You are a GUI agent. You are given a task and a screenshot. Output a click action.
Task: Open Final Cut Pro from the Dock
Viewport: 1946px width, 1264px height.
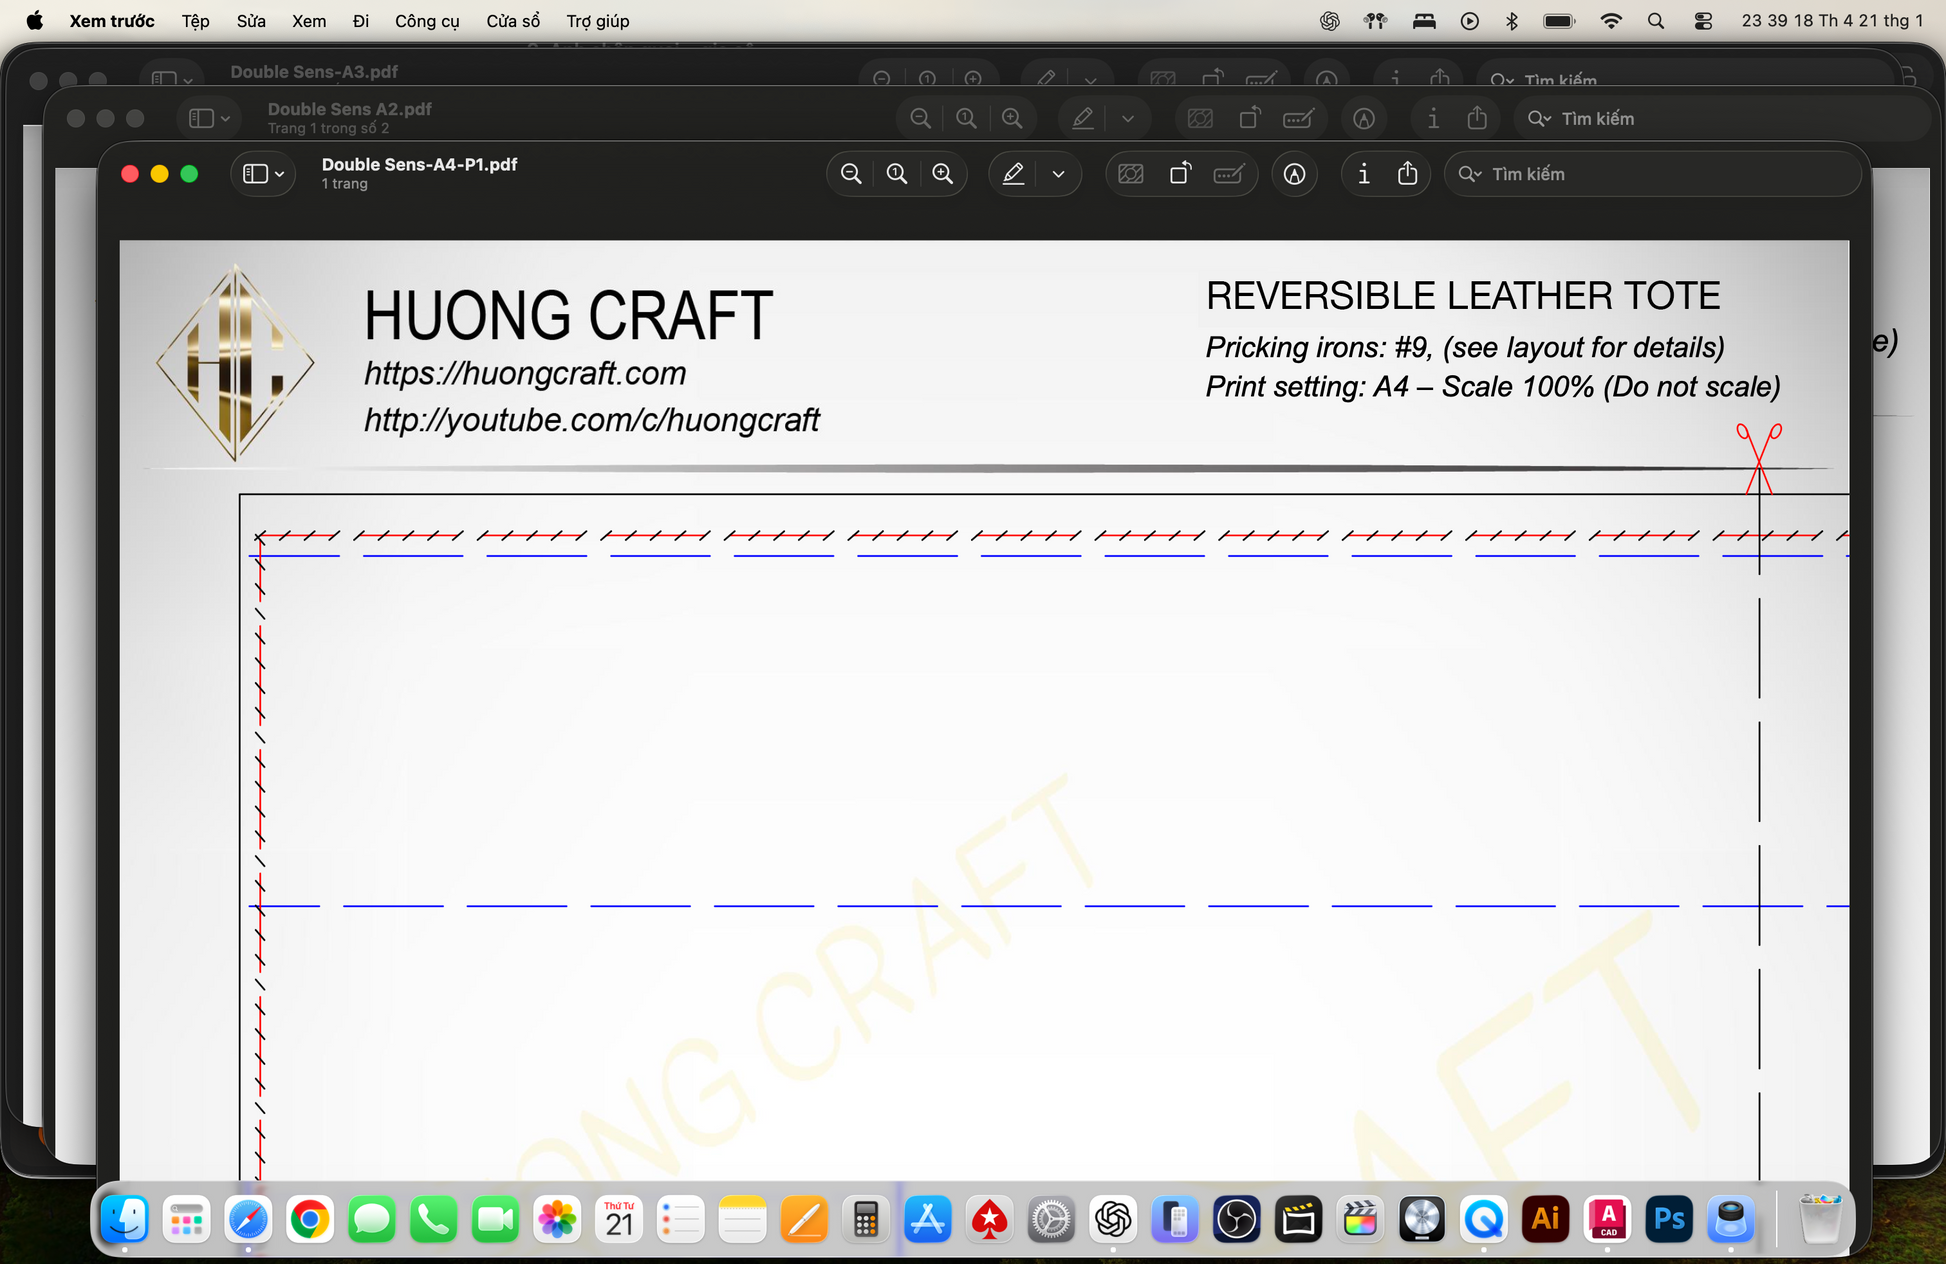pos(1361,1219)
